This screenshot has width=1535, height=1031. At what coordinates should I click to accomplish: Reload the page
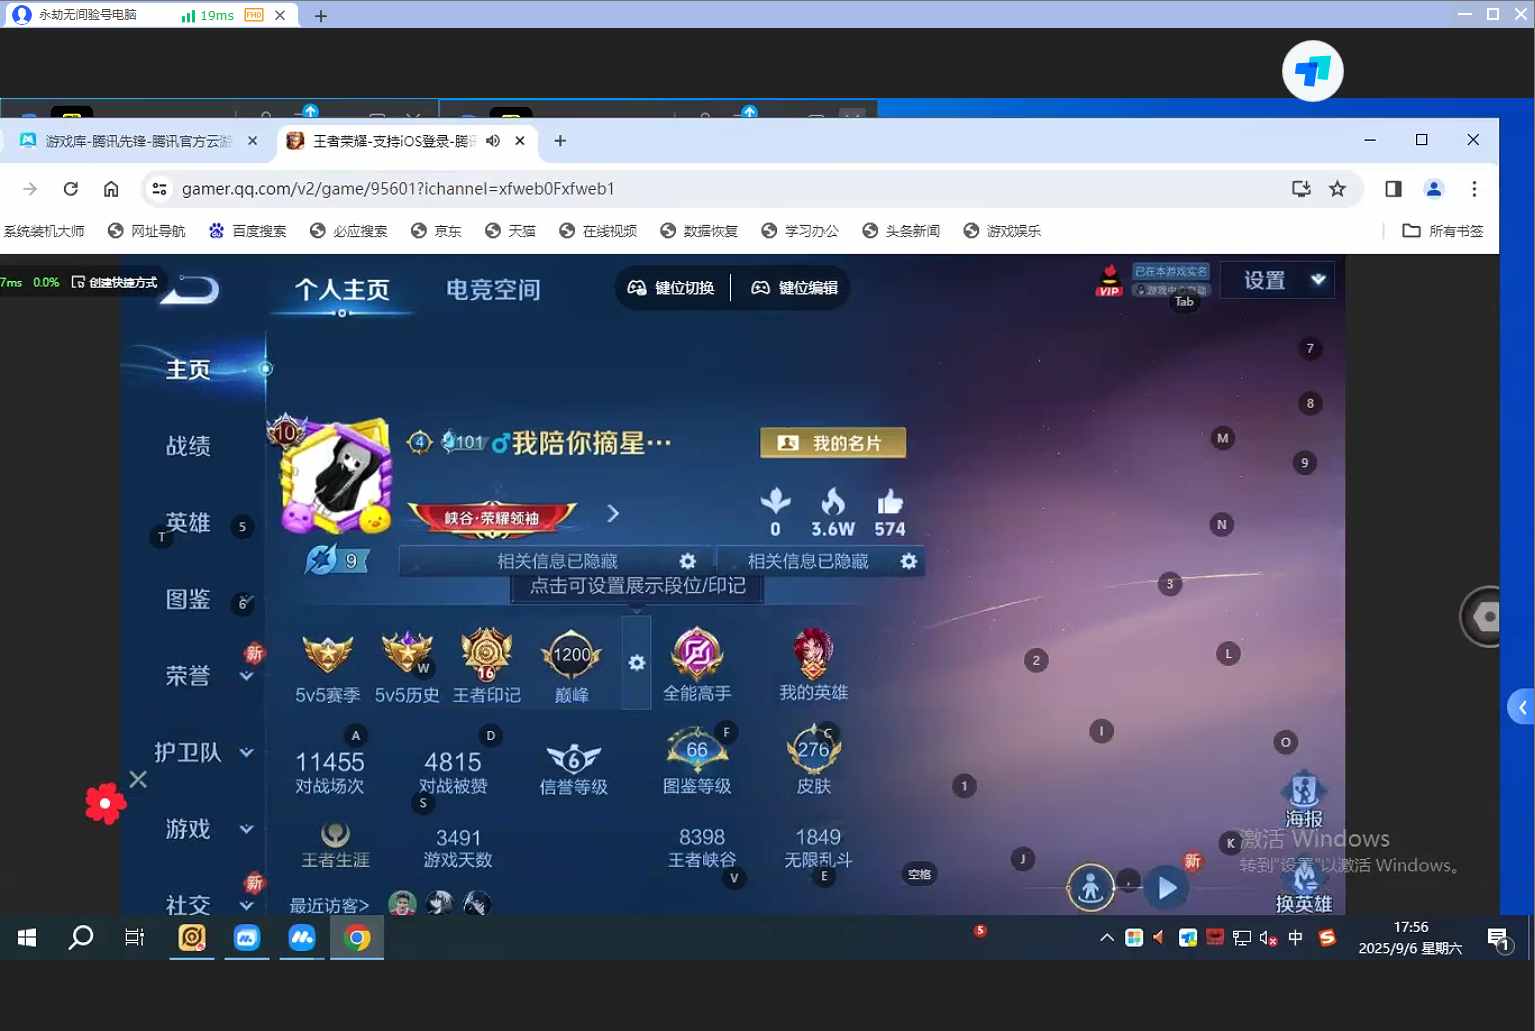click(x=70, y=189)
